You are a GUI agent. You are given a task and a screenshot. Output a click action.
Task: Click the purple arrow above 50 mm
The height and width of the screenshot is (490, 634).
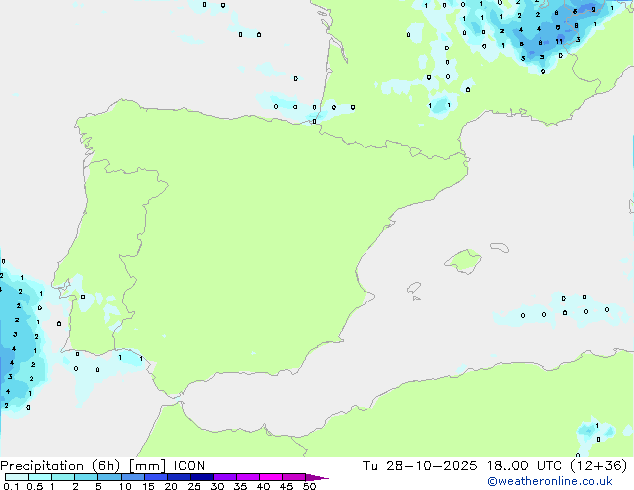(317, 477)
